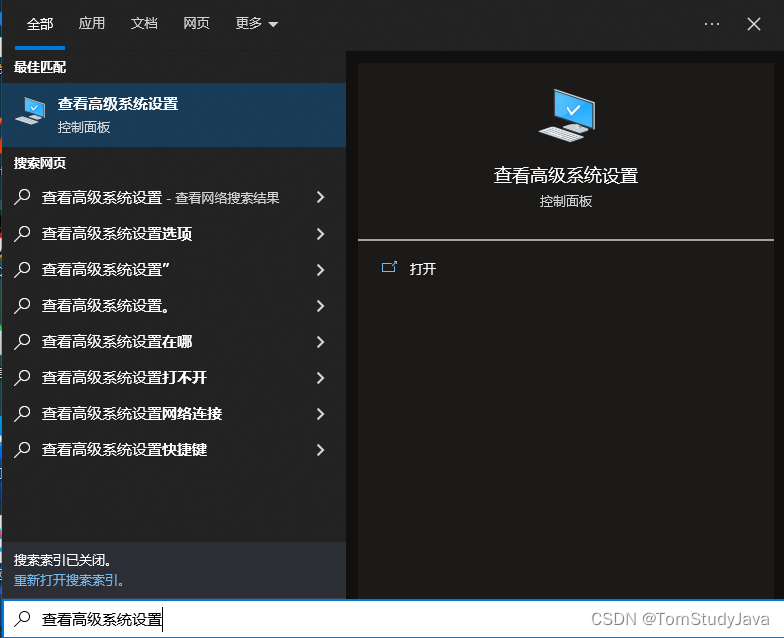Close the search panel with X
This screenshot has width=784, height=638.
[754, 24]
